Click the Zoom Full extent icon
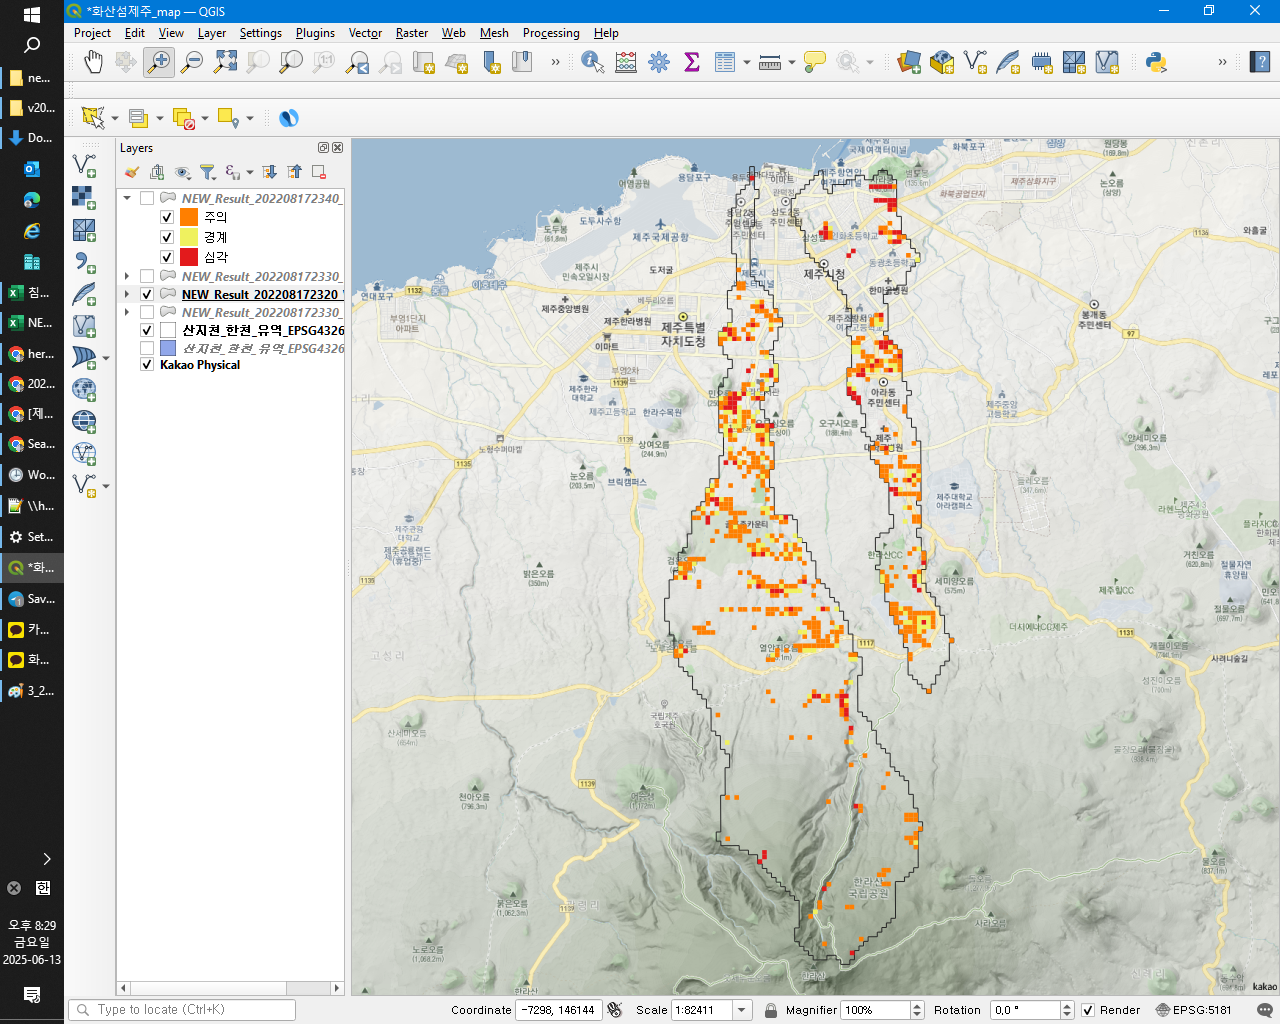 pyautogui.click(x=225, y=63)
